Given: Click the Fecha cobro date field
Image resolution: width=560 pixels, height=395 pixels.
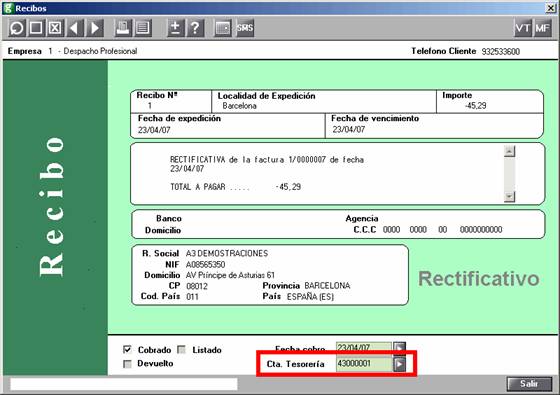Looking at the screenshot, I should (x=364, y=347).
